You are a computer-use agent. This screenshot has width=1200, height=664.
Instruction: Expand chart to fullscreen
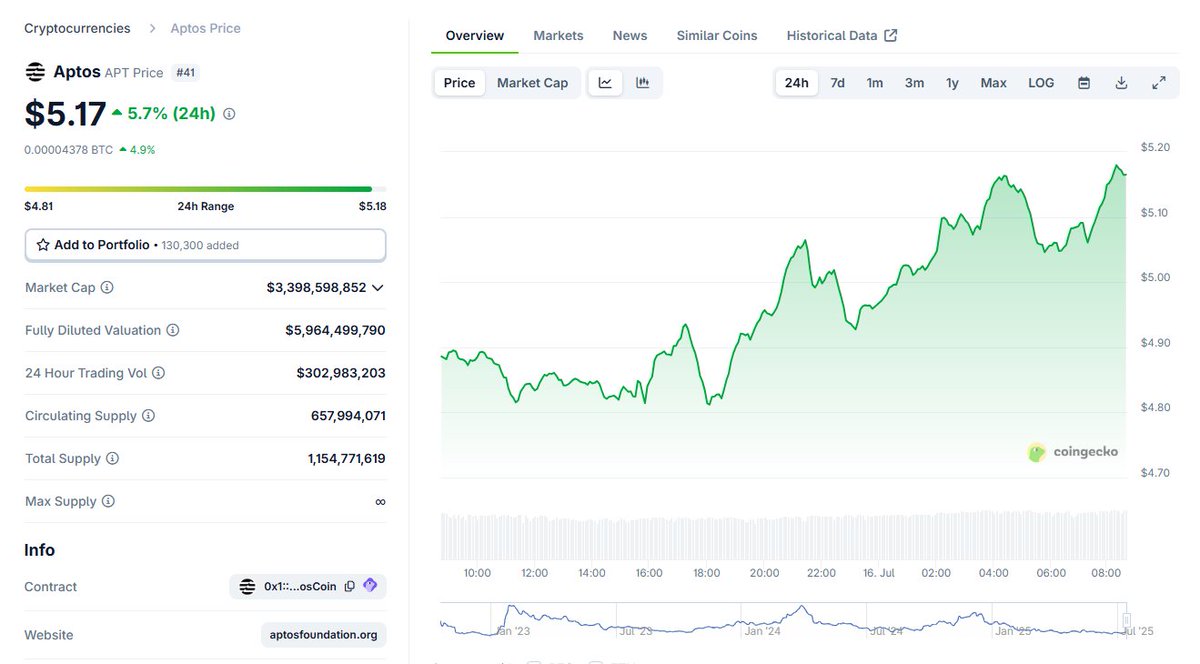(x=1159, y=83)
